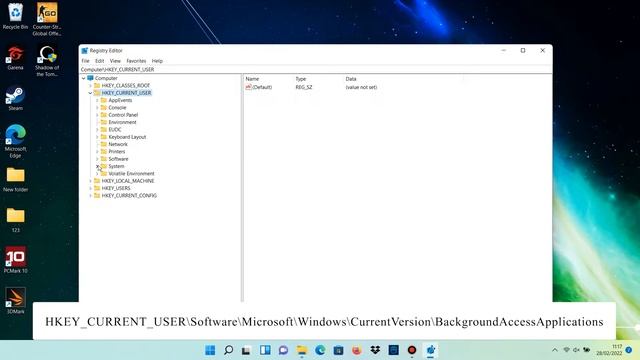Select the Garena desktop shortcut

click(x=16, y=58)
